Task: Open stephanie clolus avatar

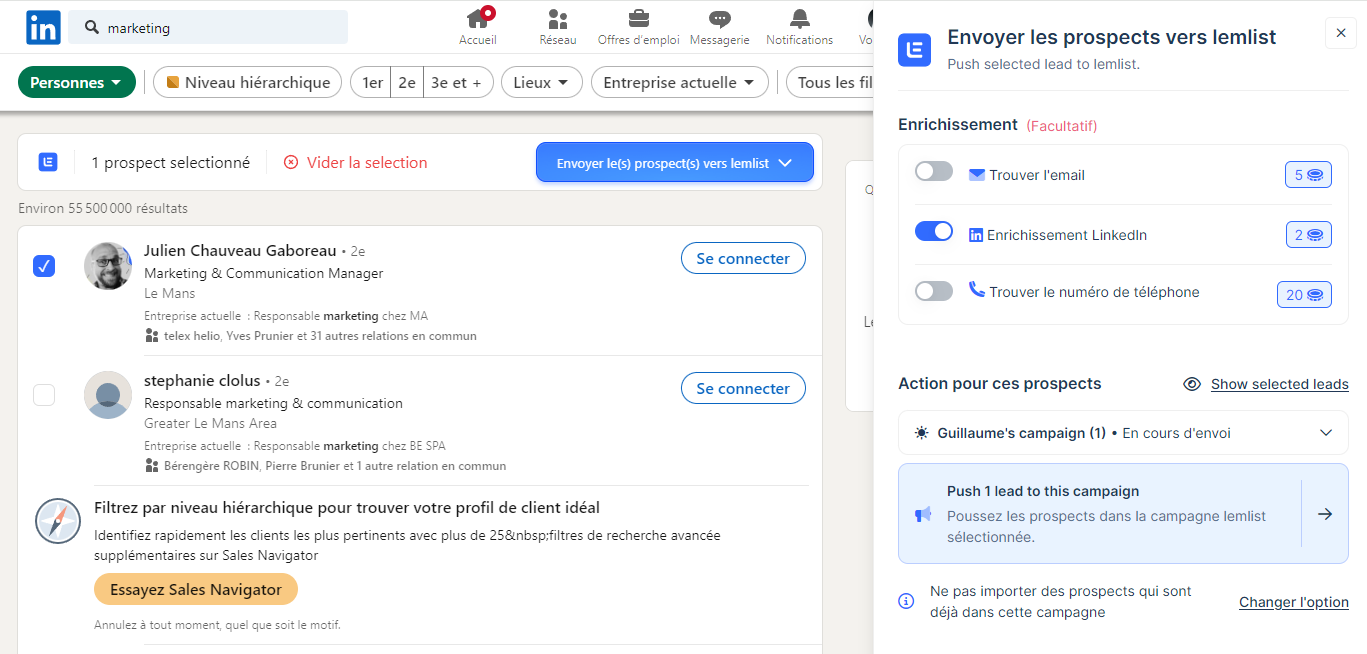Action: (108, 395)
